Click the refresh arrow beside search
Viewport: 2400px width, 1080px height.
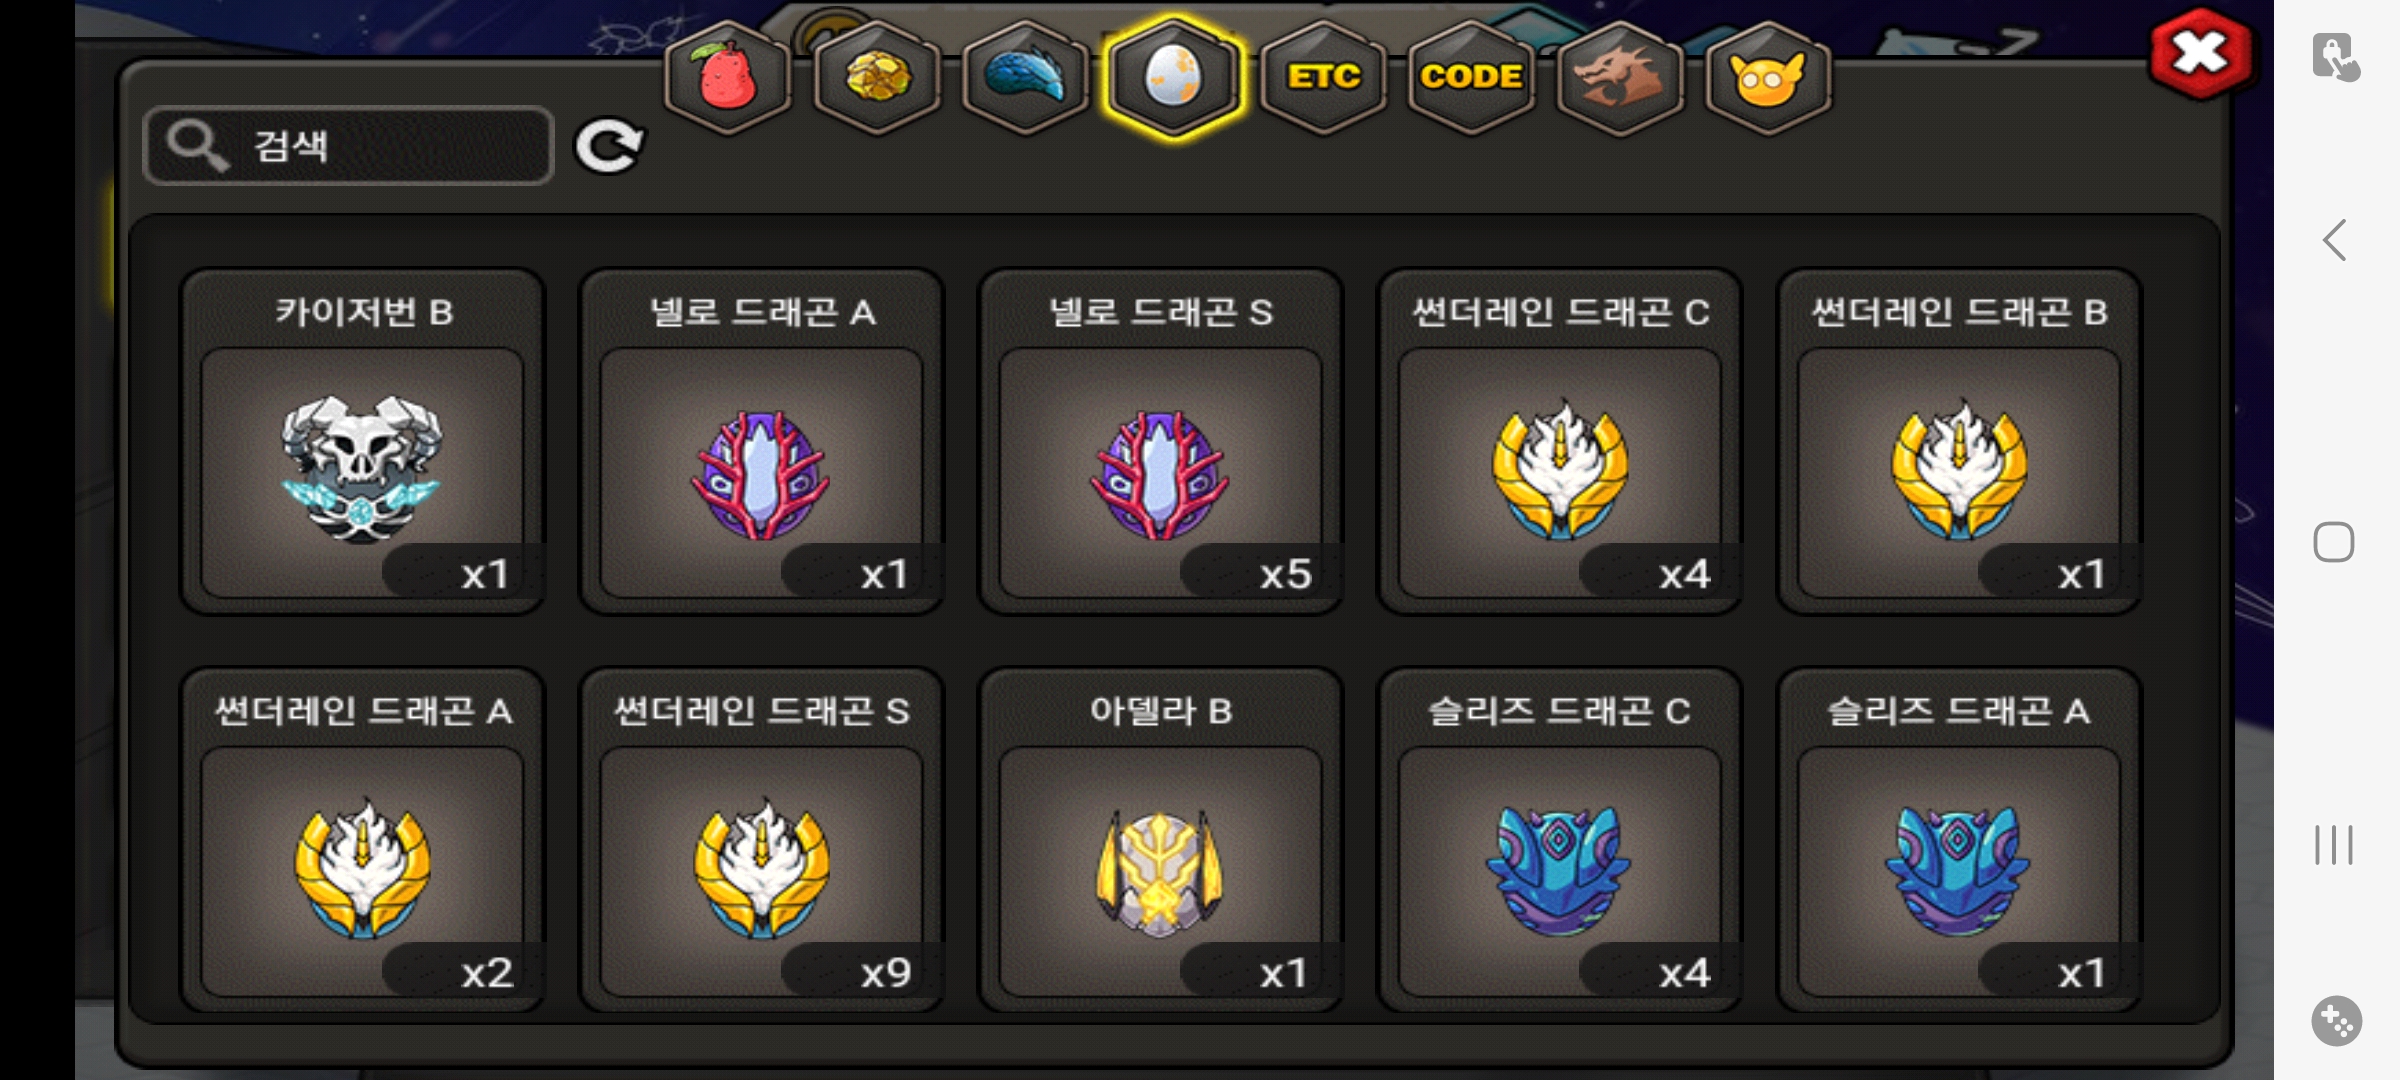point(609,147)
